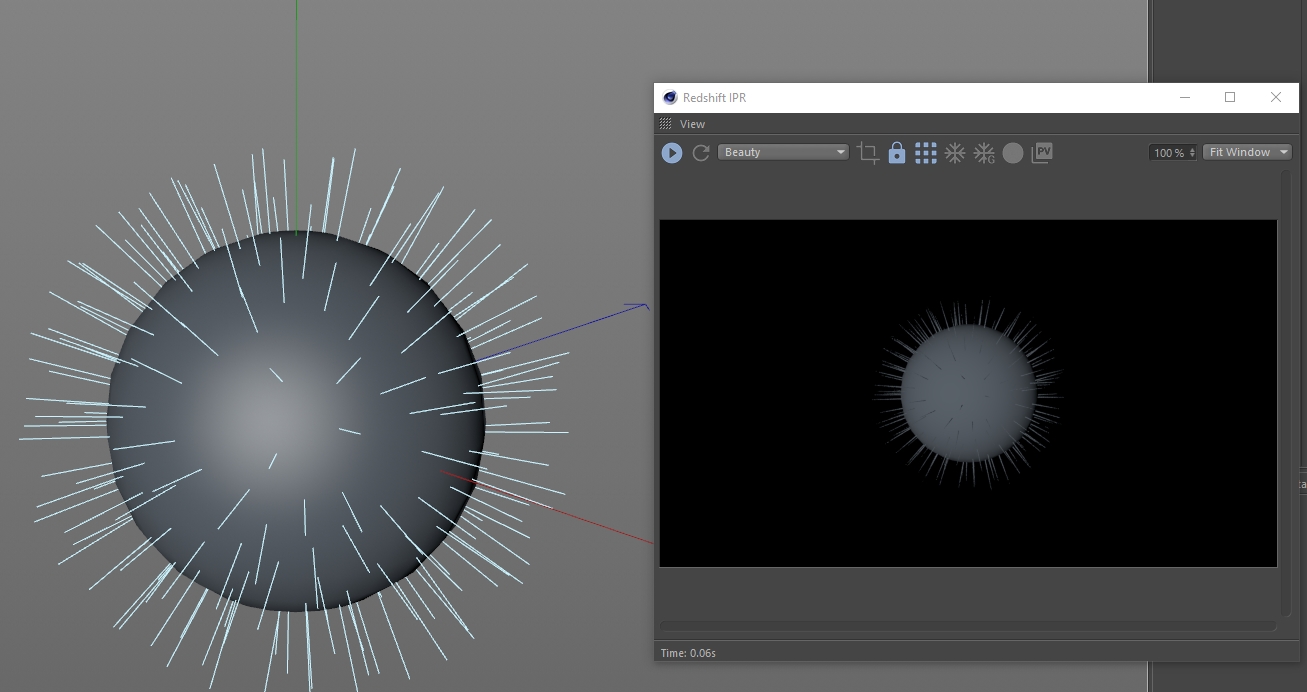Click the Redshift IPR render preview image
1307x692 pixels.
tap(968, 393)
